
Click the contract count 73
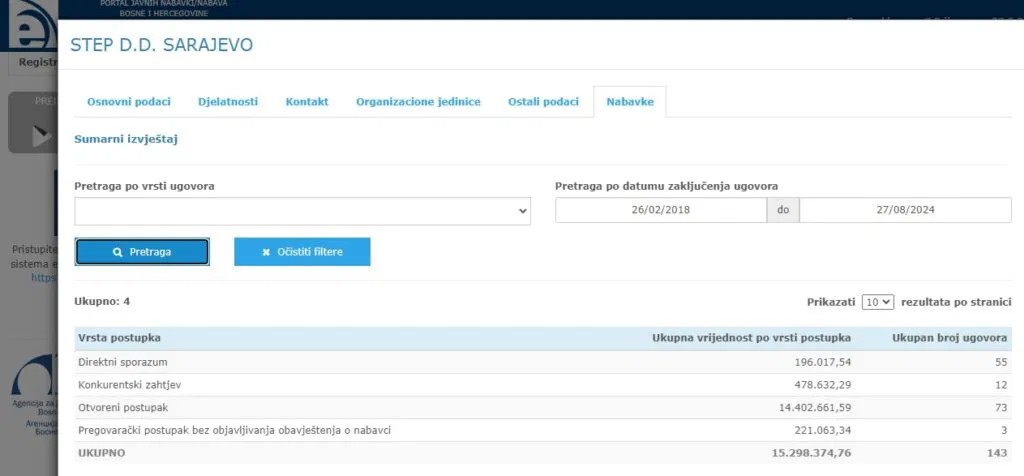[x=1001, y=407]
